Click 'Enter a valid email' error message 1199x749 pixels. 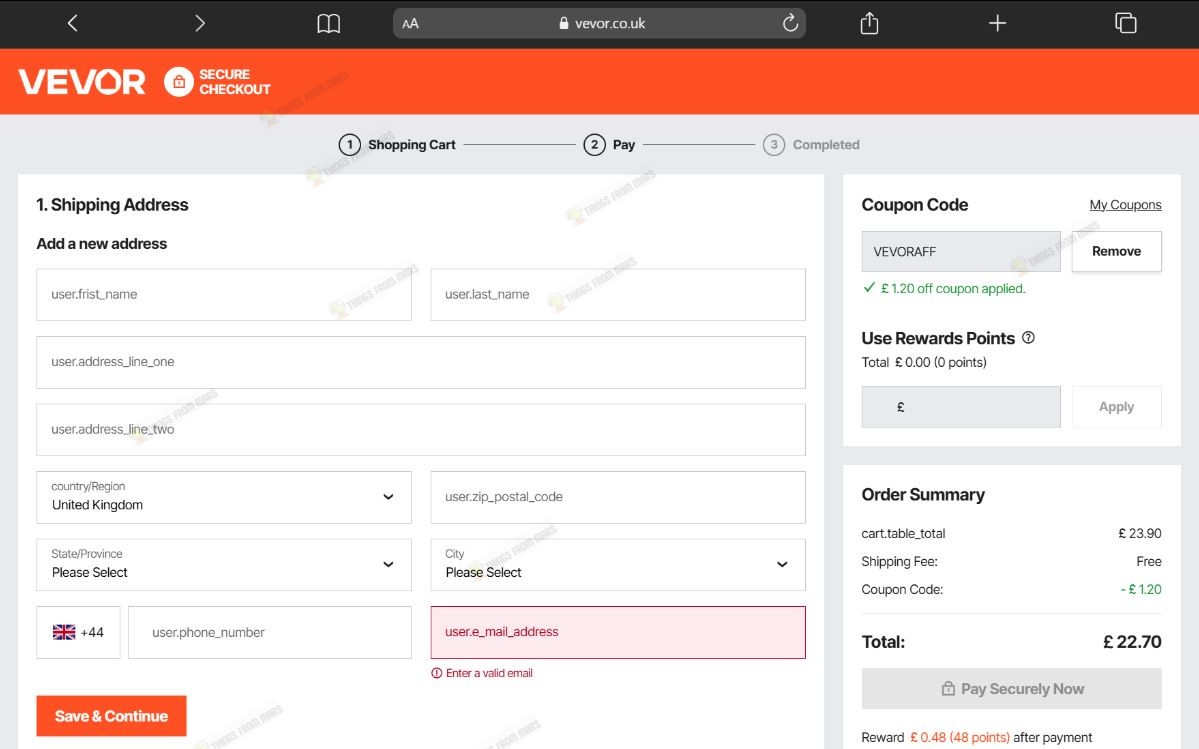pos(489,673)
